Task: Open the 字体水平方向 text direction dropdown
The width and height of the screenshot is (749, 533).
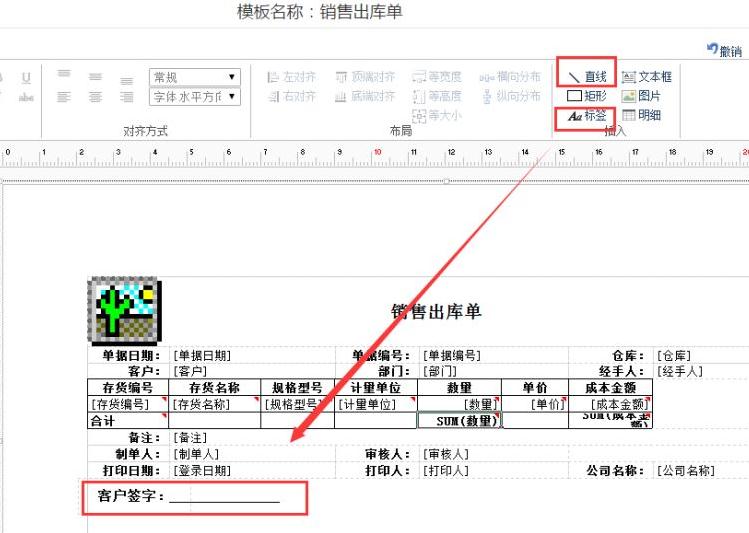Action: click(x=194, y=97)
